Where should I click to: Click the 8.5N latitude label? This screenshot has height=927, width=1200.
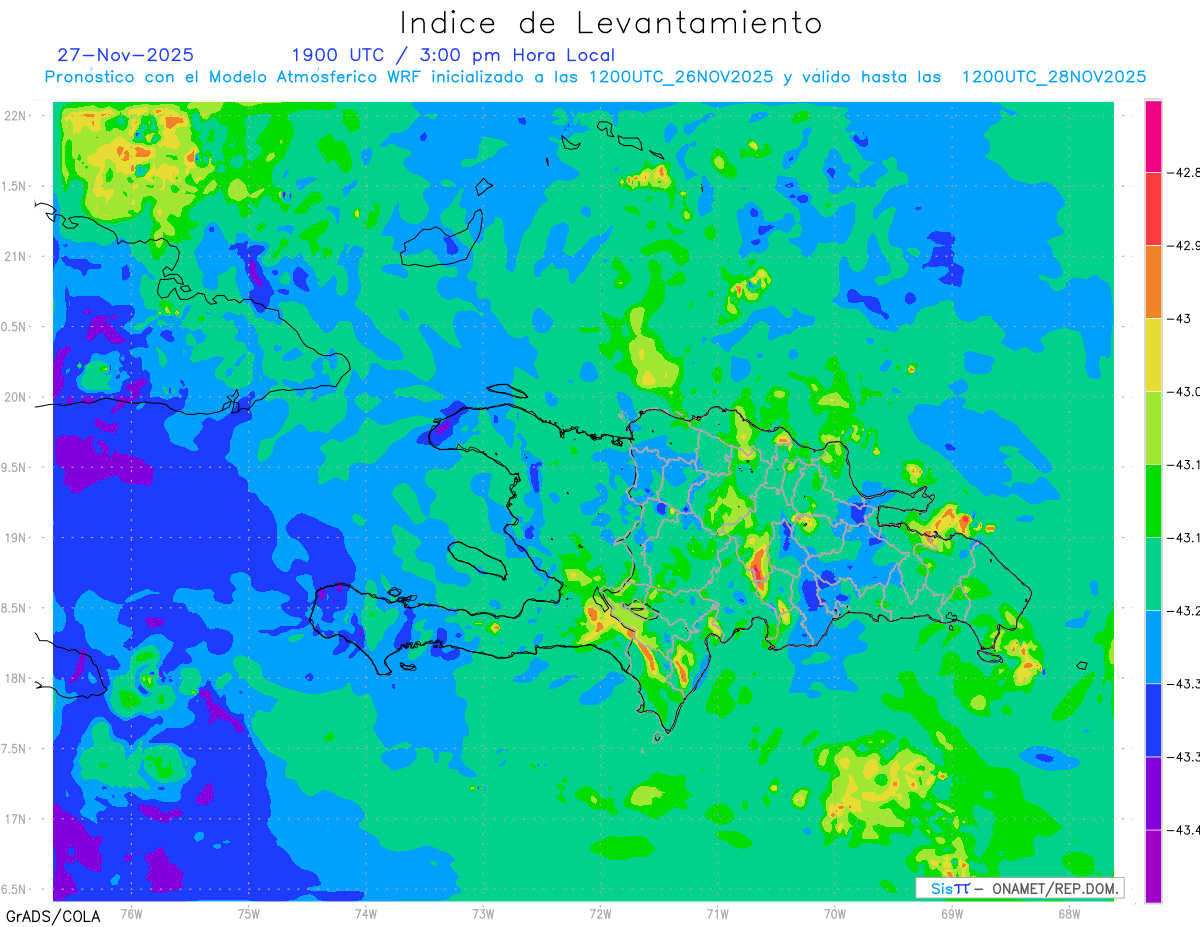pyautogui.click(x=14, y=608)
